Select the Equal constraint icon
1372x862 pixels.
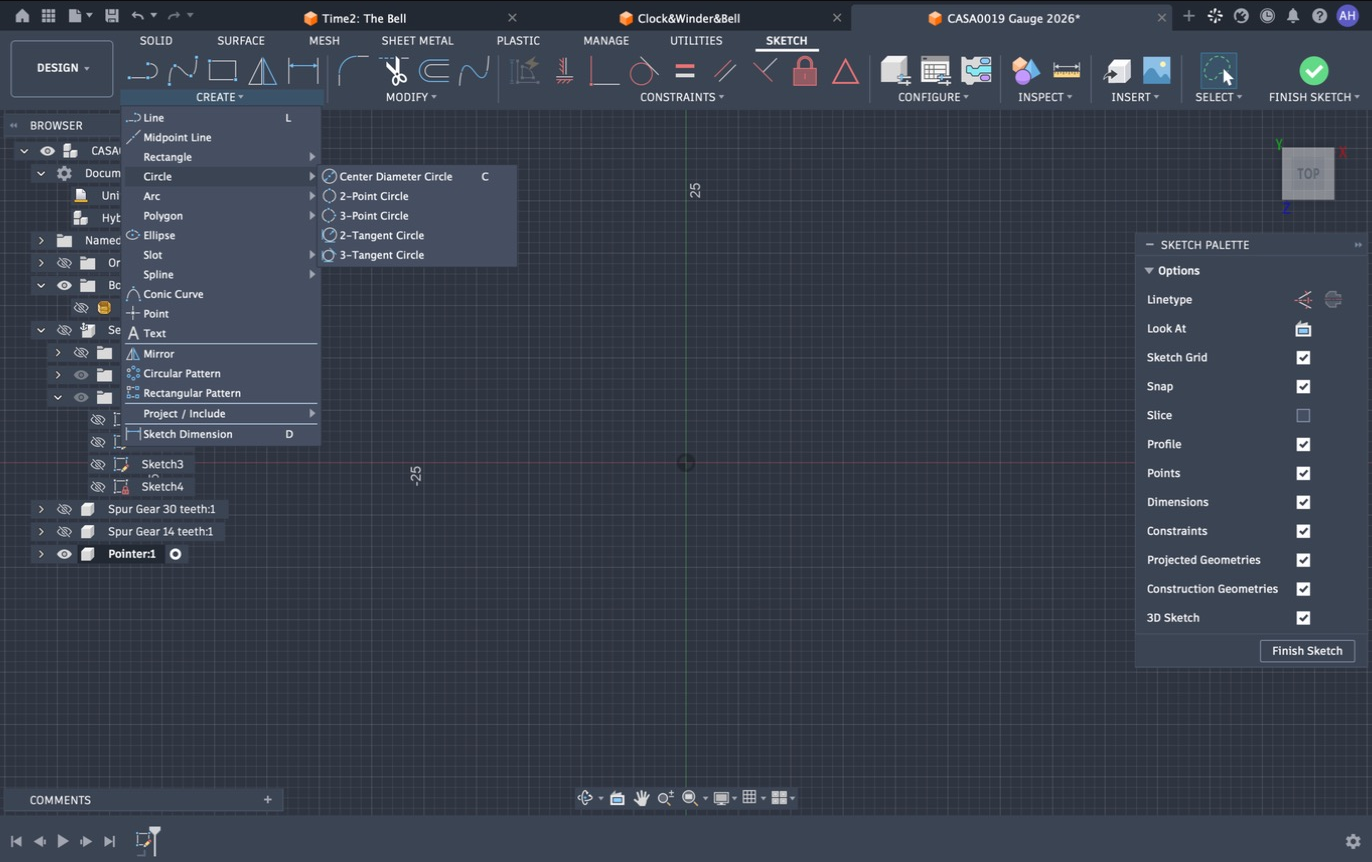pos(685,71)
